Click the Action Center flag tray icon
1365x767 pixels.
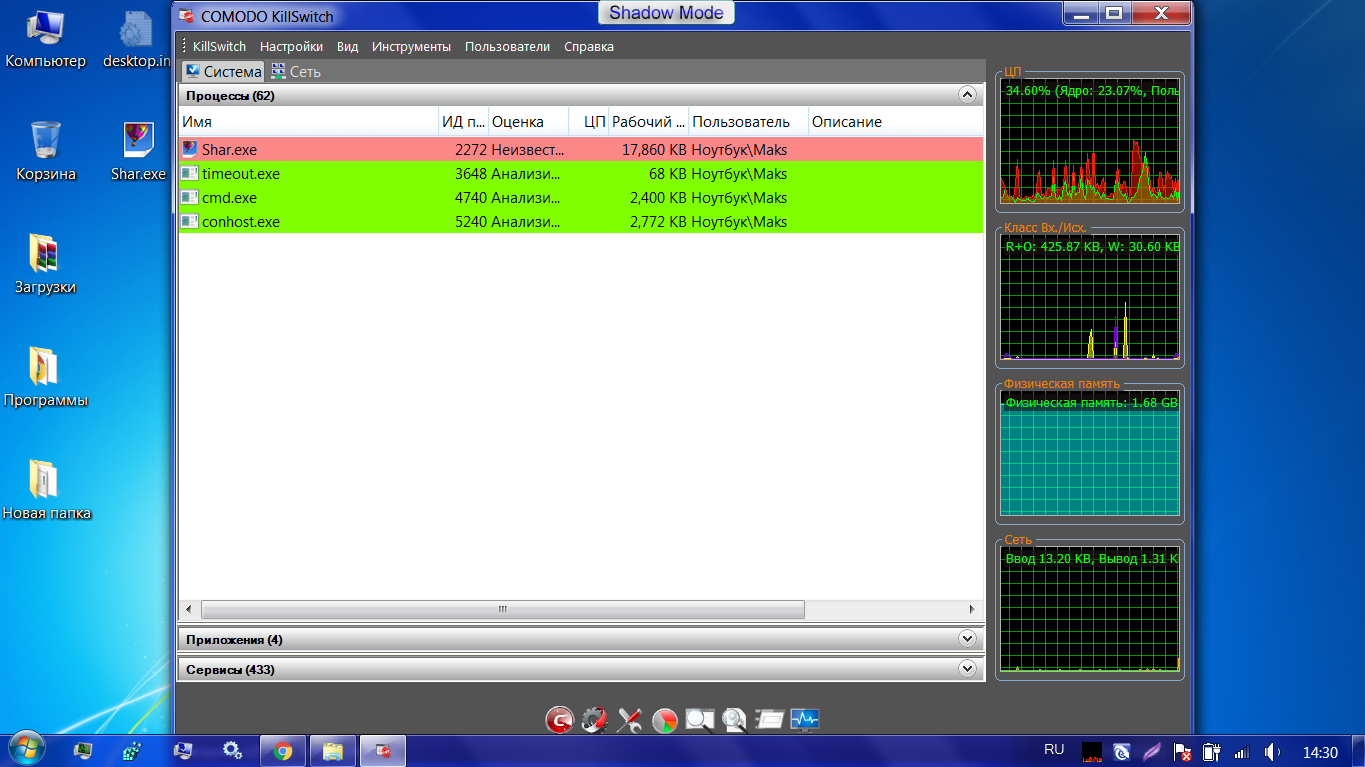point(1181,751)
